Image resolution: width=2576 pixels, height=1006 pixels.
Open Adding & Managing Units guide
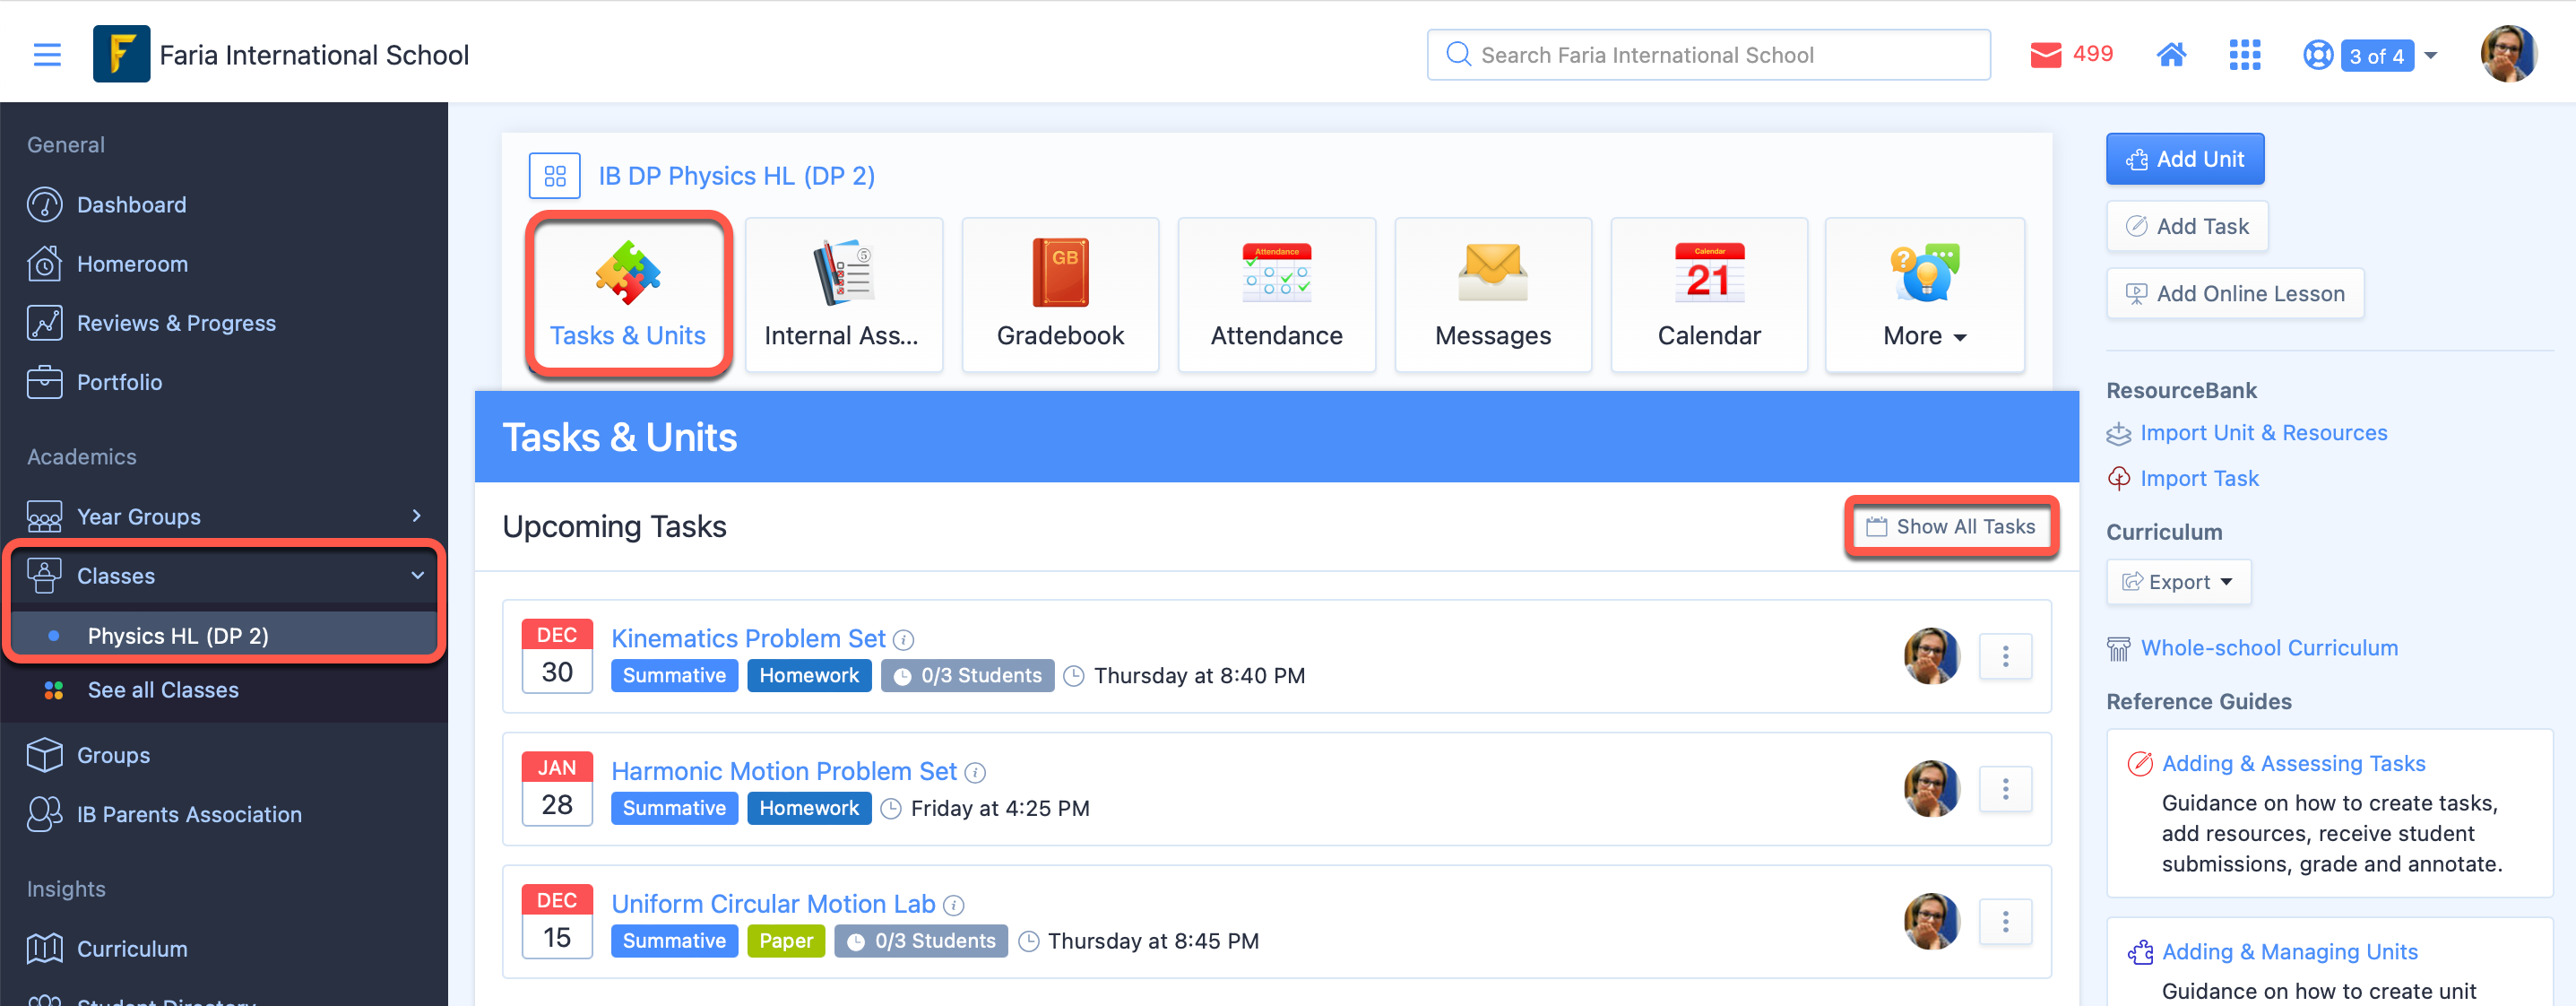[x=2289, y=951]
